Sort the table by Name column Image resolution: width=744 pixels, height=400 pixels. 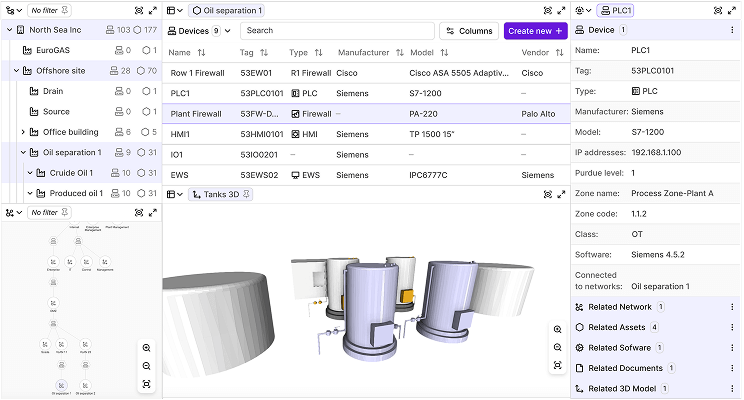[203, 52]
